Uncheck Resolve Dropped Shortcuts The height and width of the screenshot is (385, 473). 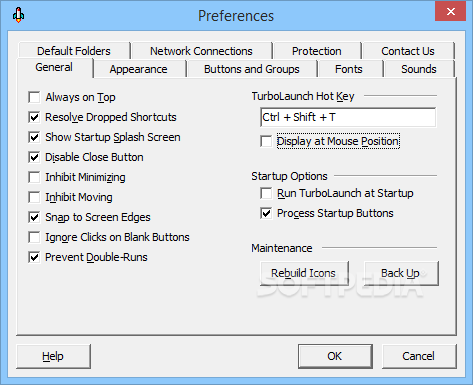tap(34, 117)
